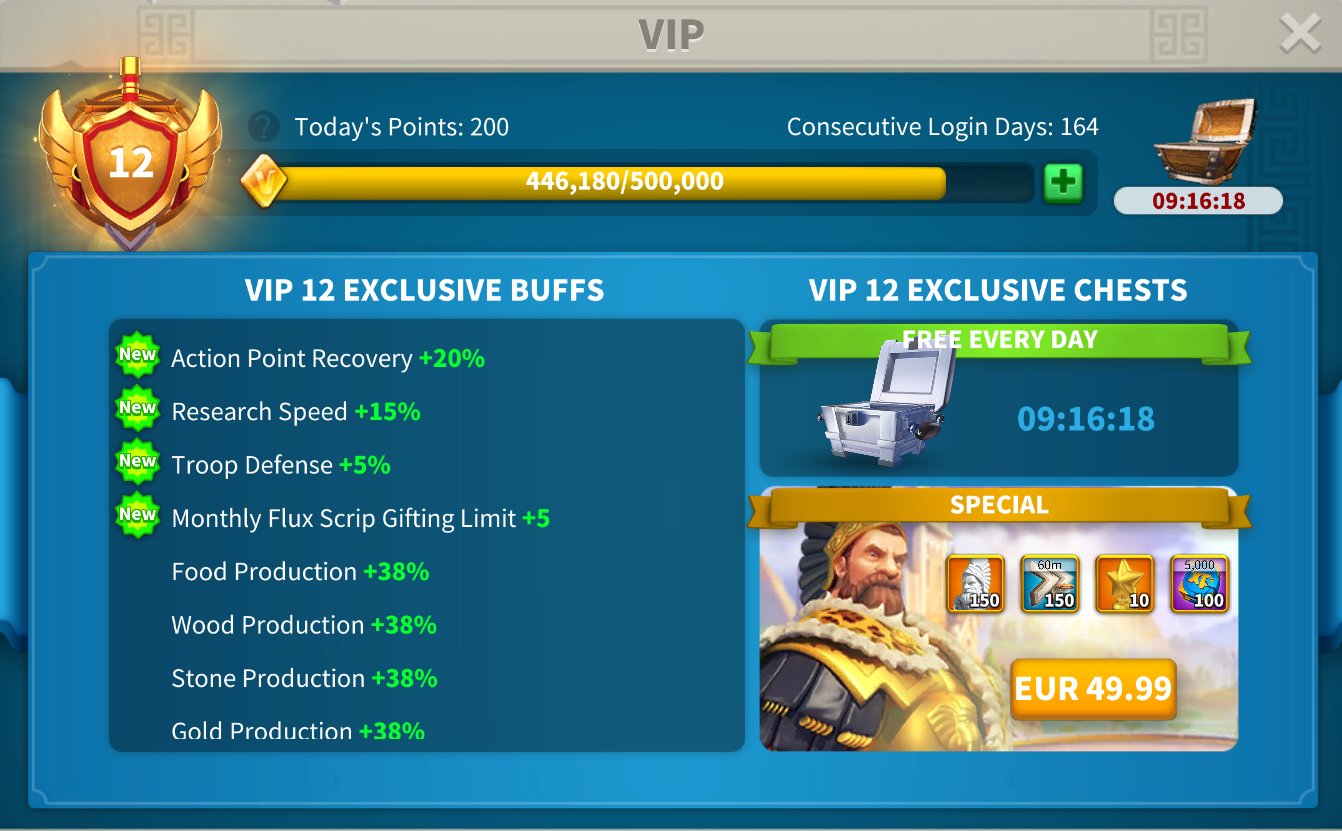Image resolution: width=1342 pixels, height=831 pixels.
Task: Click the green plus add points button
Action: point(1063,183)
